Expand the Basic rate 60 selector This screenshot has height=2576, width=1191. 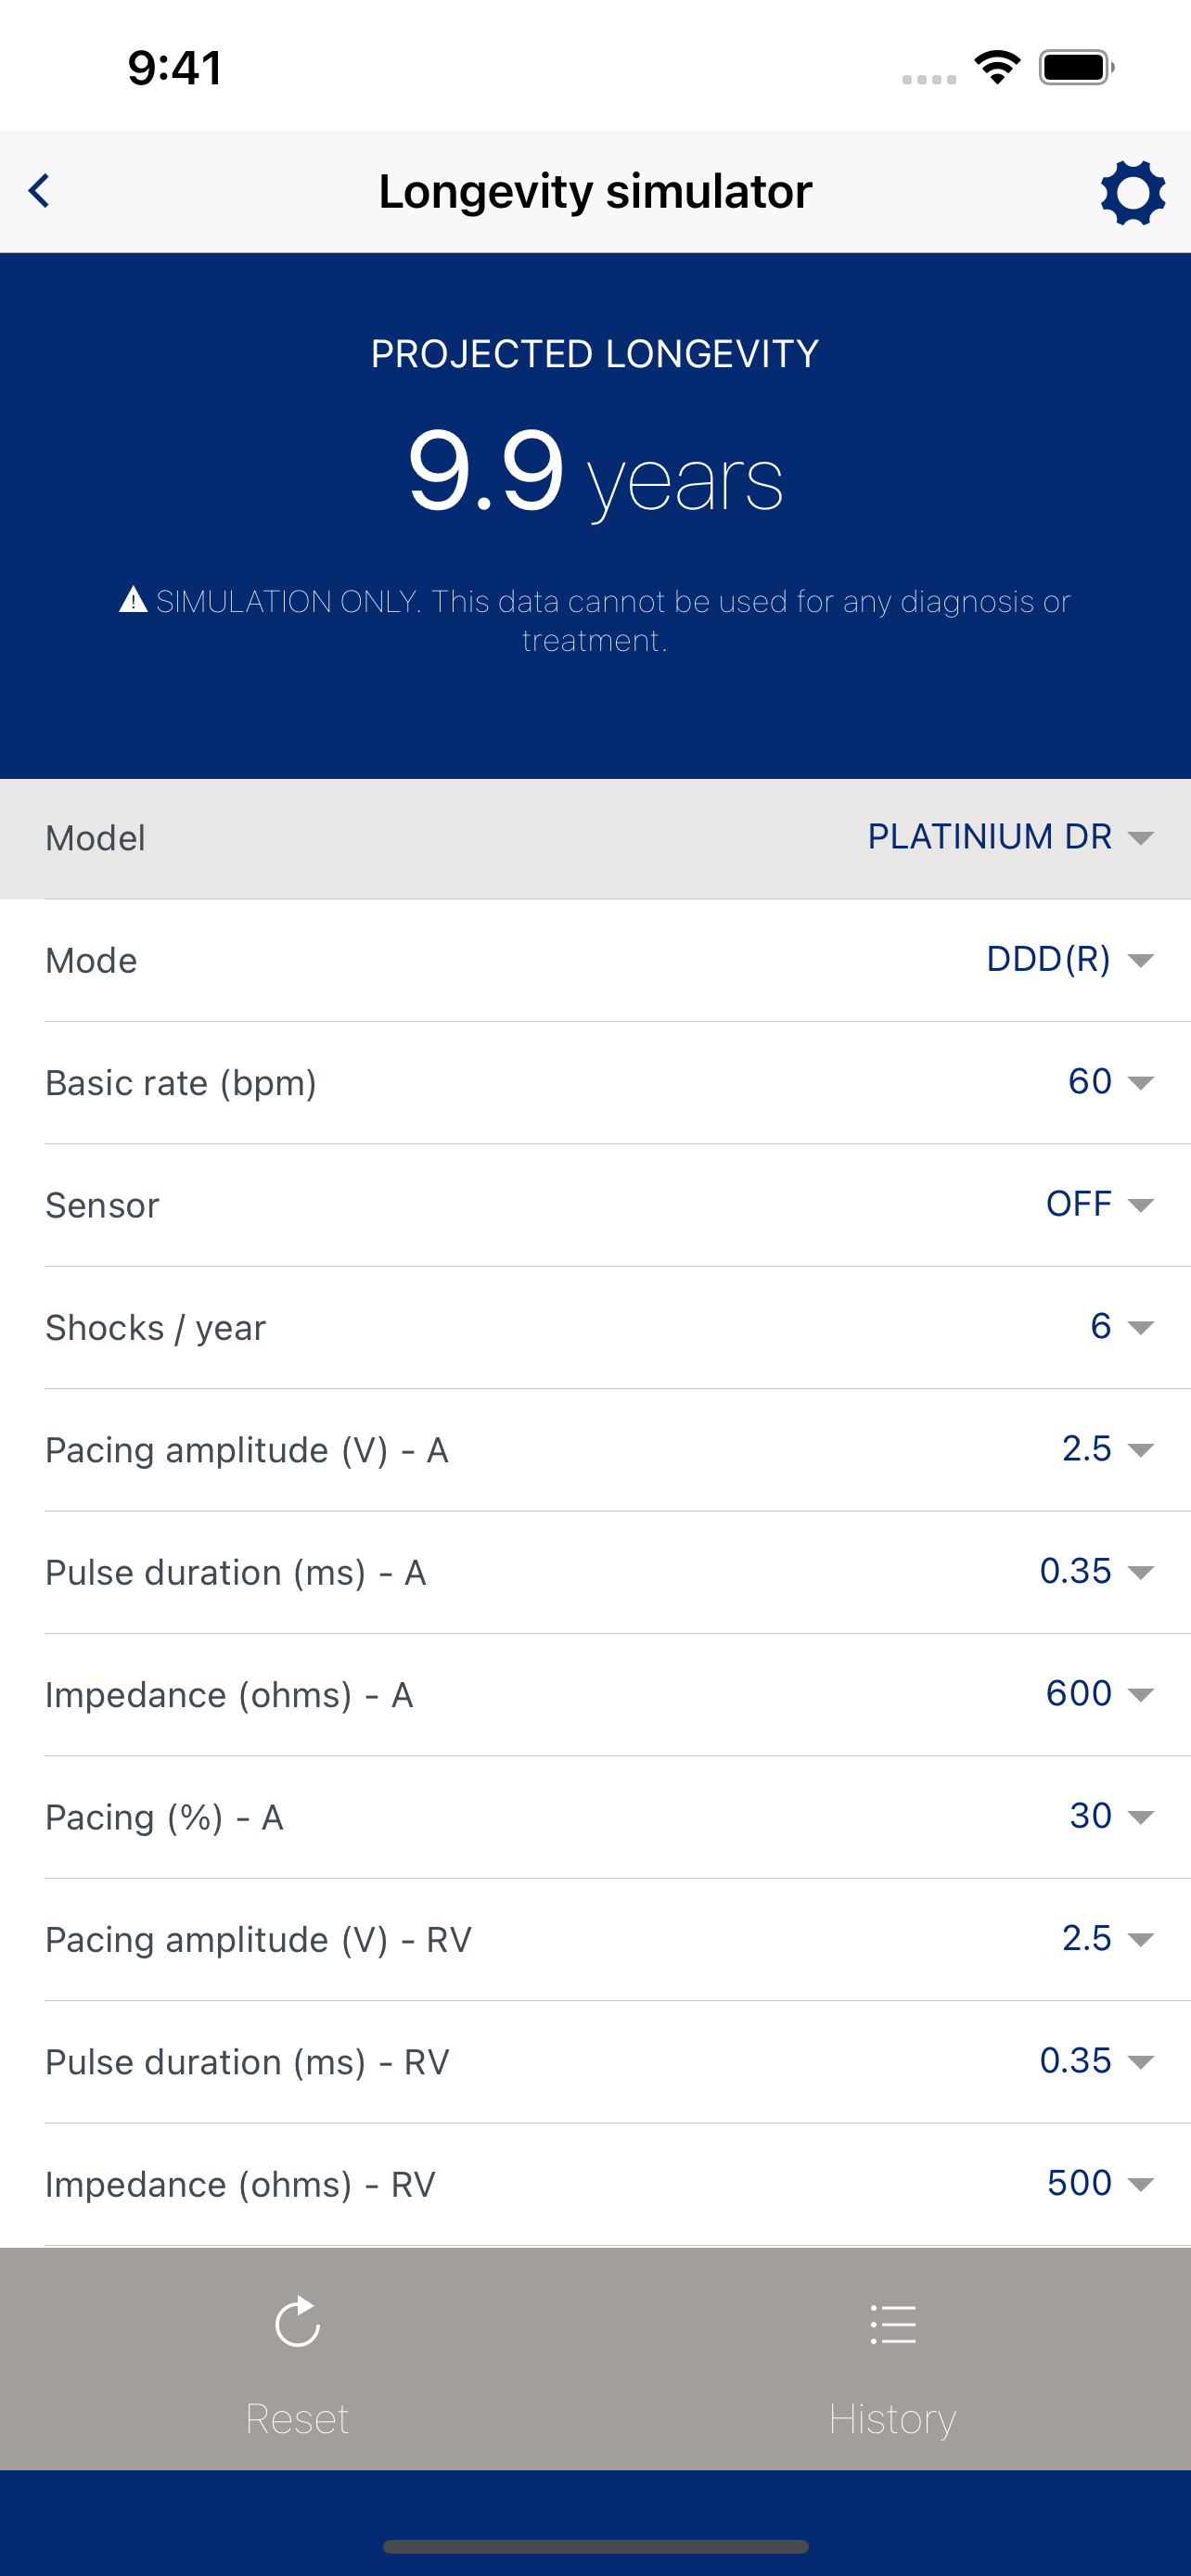point(1110,1081)
